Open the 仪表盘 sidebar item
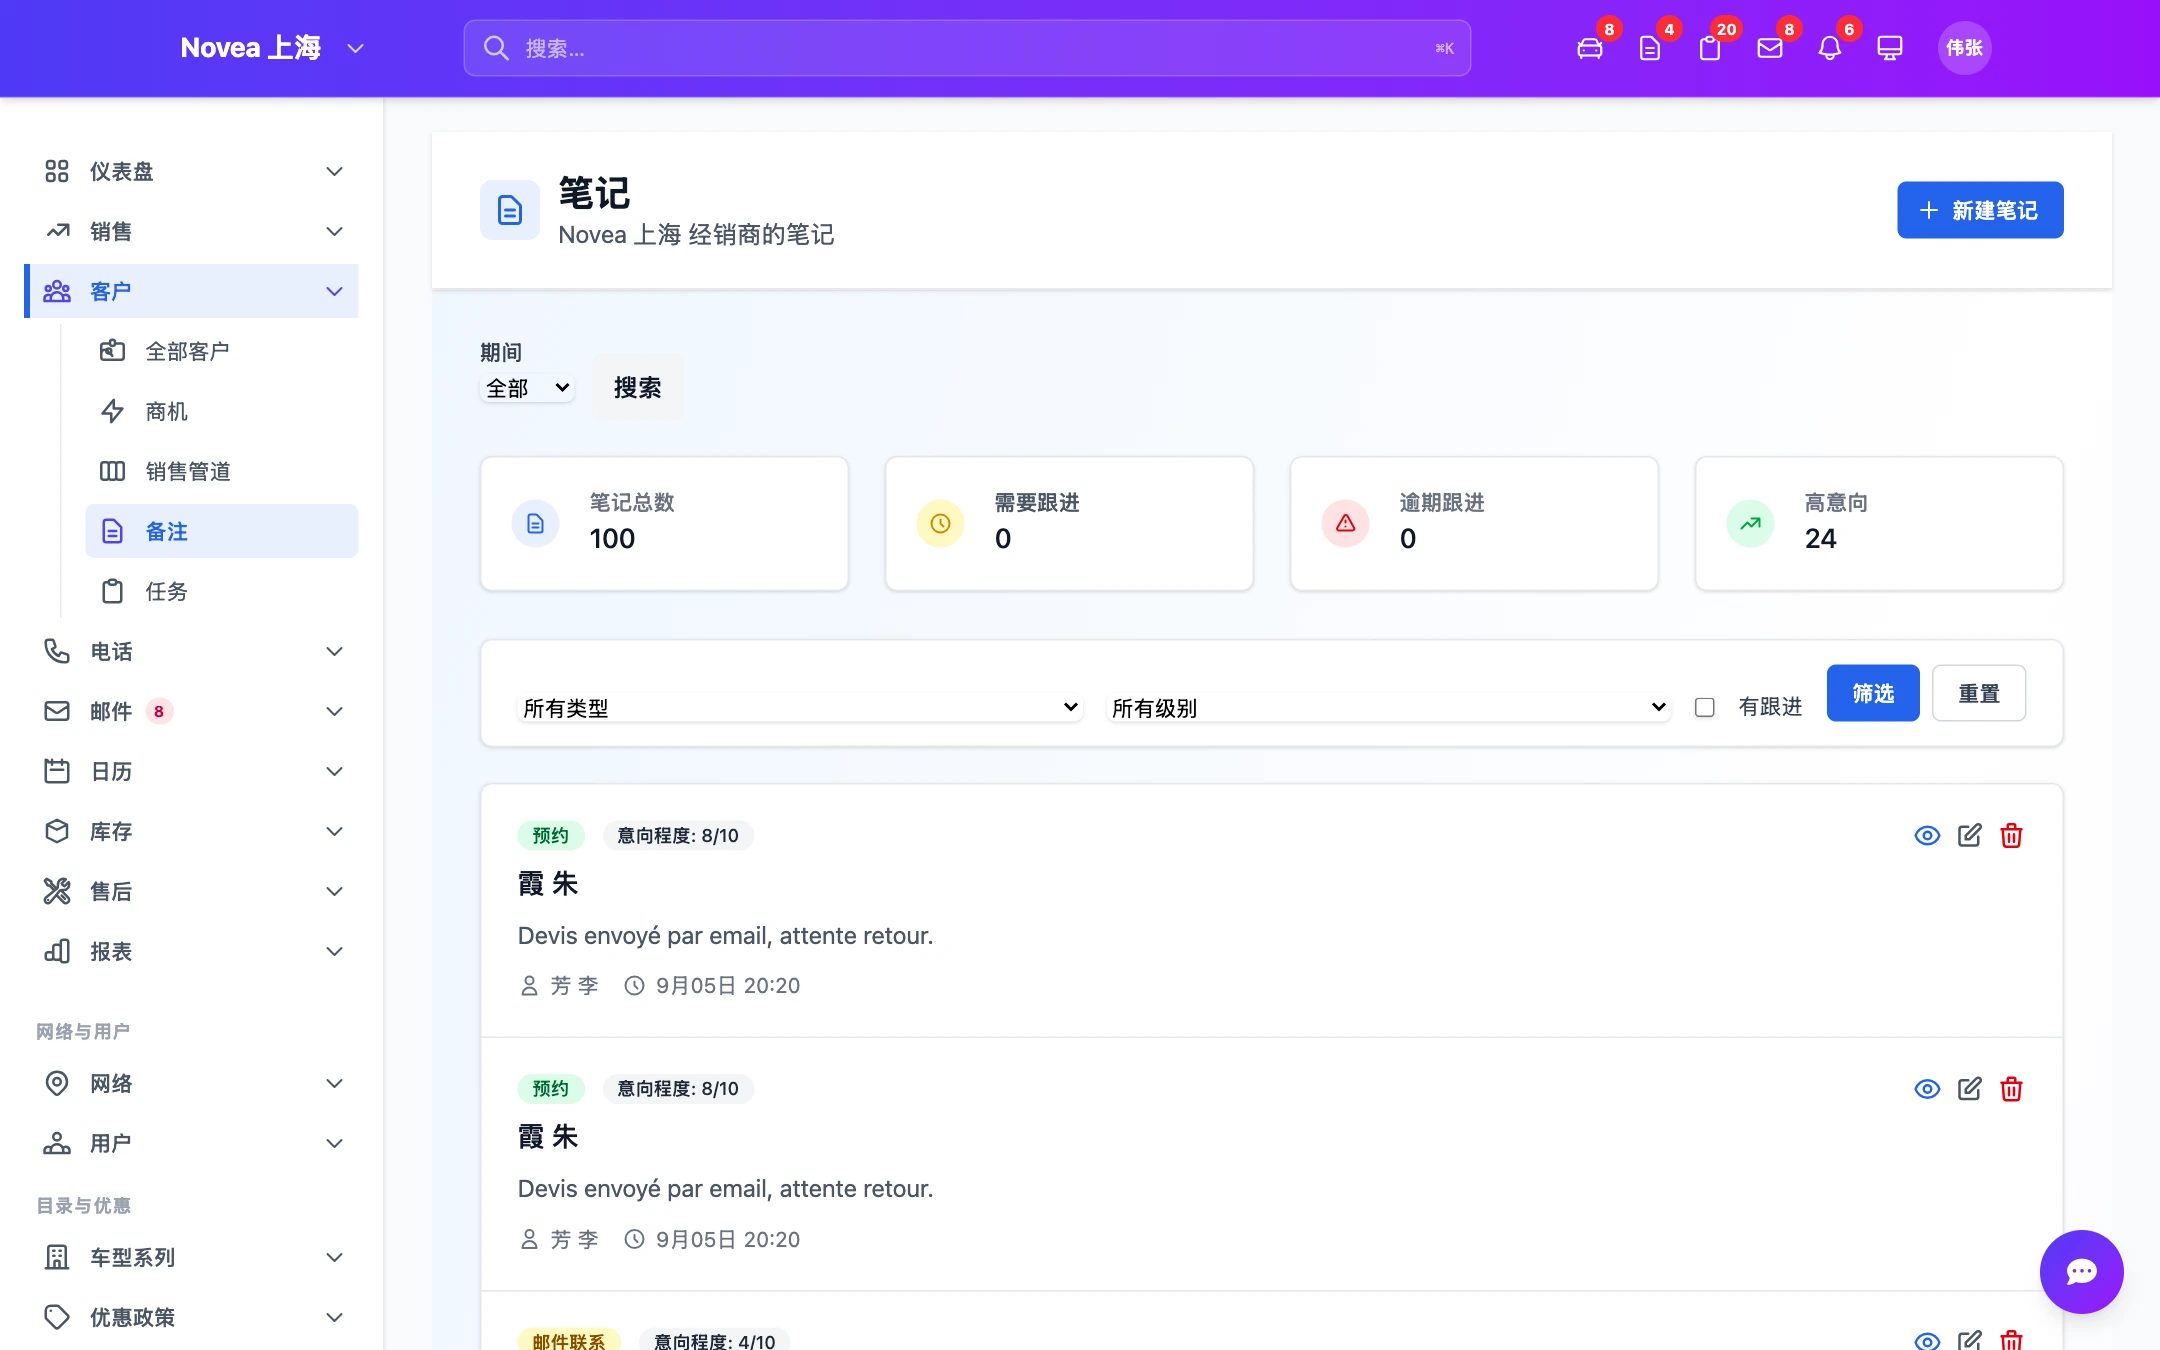 click(192, 171)
